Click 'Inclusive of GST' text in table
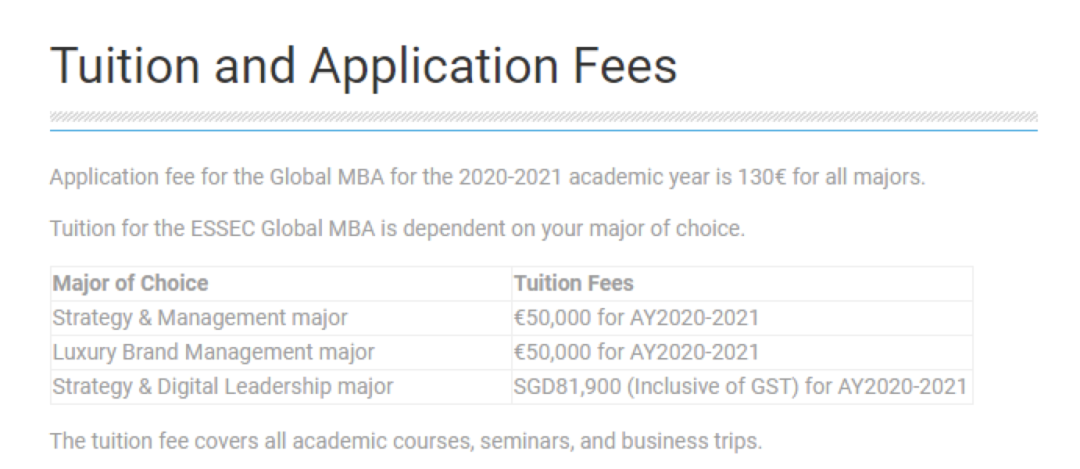 pos(712,386)
